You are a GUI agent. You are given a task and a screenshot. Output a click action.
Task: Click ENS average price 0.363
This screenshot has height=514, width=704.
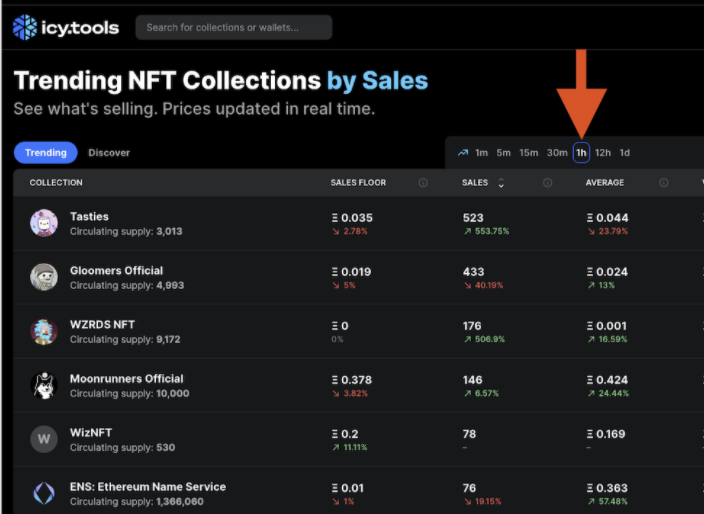607,488
